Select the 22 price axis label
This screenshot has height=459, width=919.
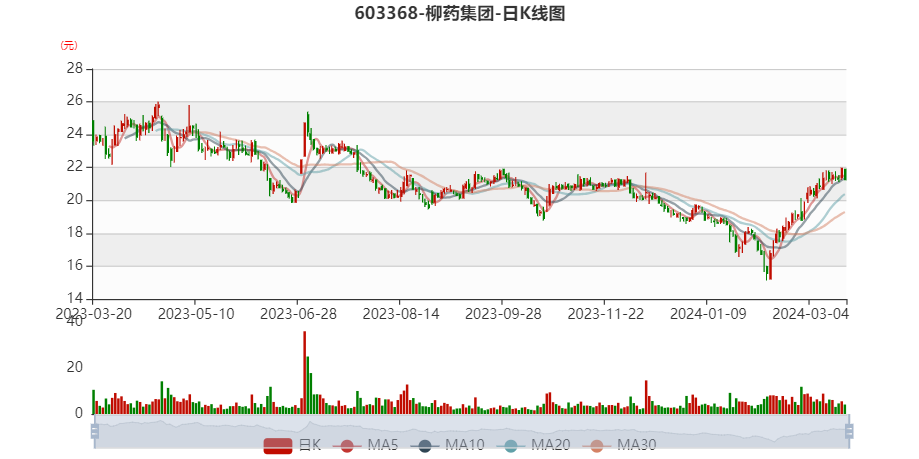(x=76, y=168)
